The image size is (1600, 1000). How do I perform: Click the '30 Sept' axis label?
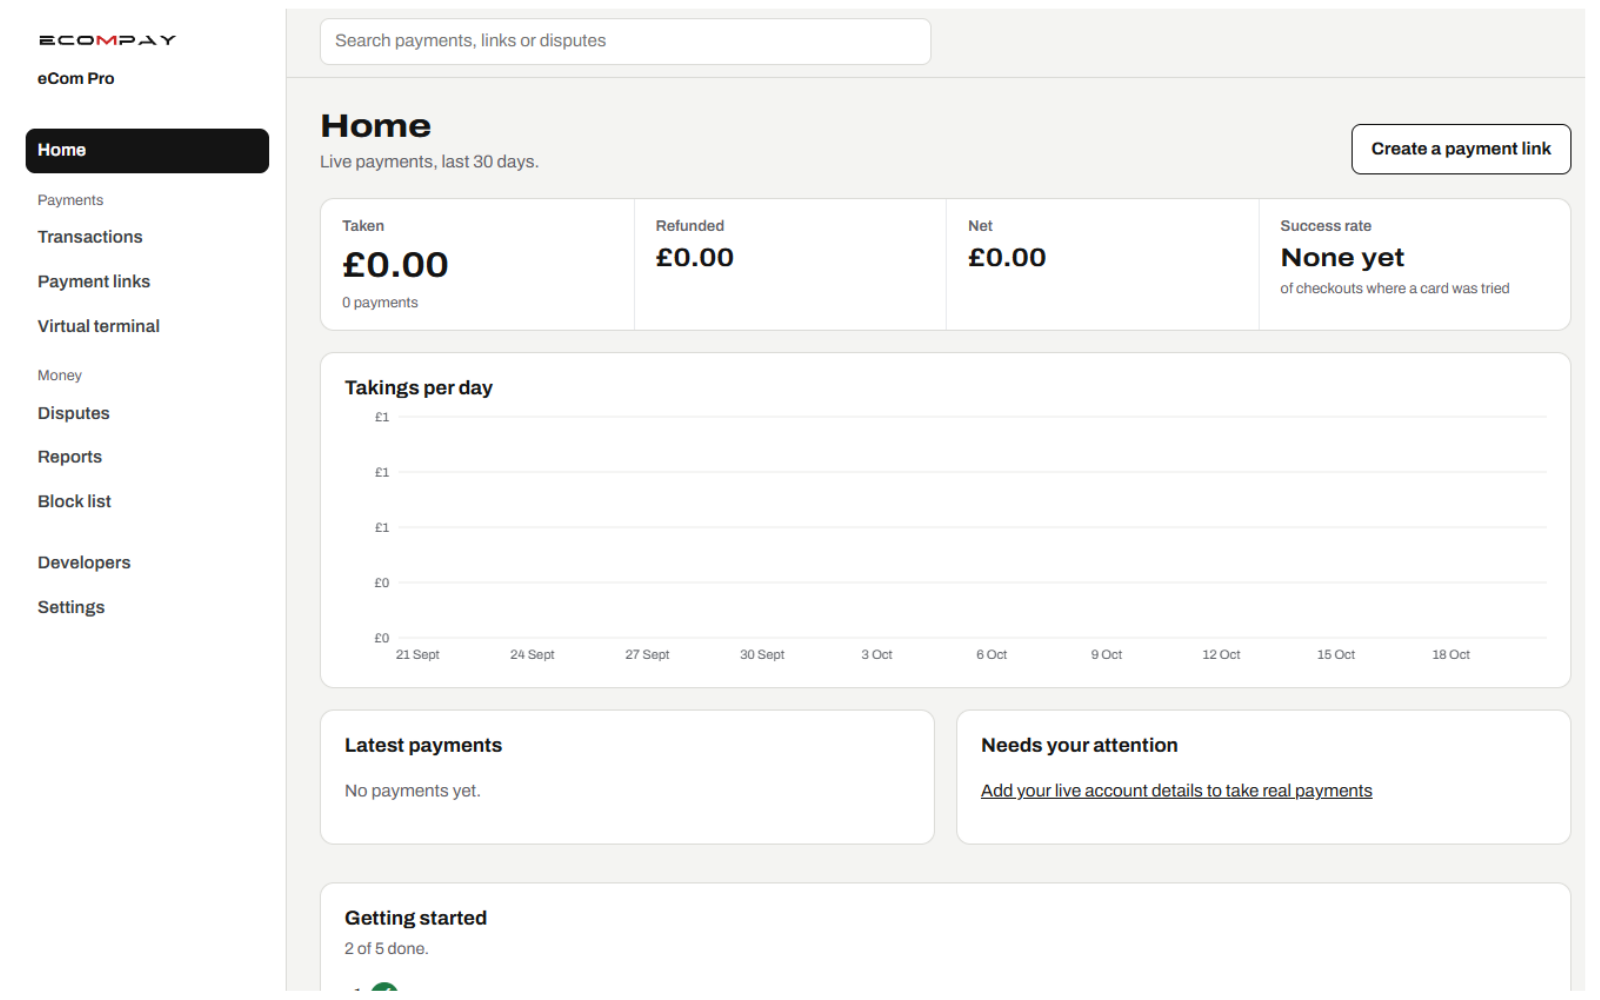tap(762, 655)
